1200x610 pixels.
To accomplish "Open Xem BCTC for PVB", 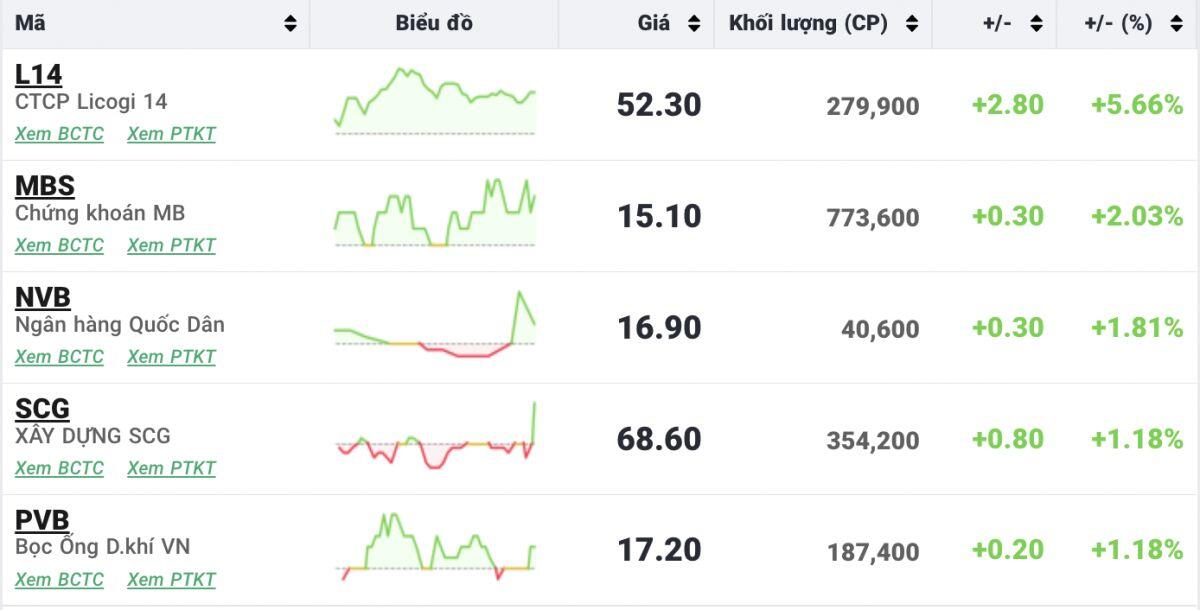I will click(x=59, y=579).
